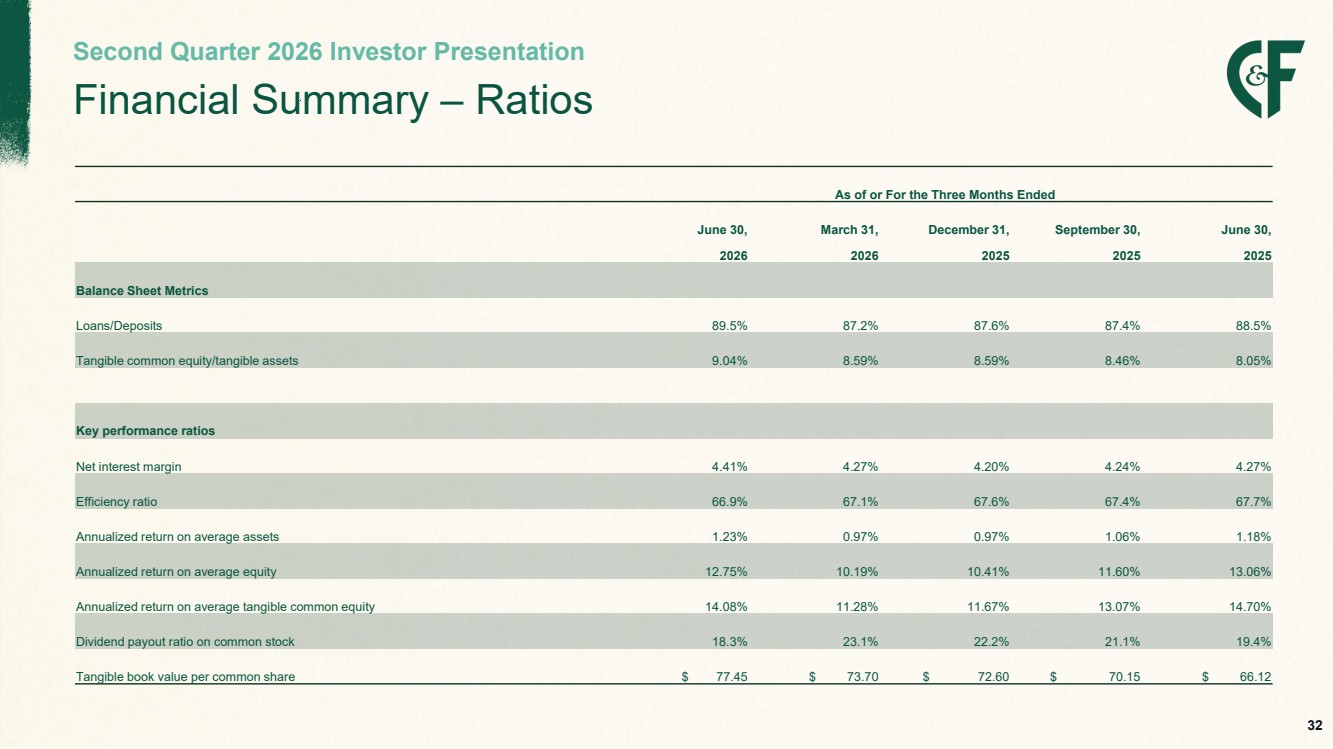Image resolution: width=1333 pixels, height=749 pixels.
Task: Click the March 31, 2026 column header
Action: [849, 243]
